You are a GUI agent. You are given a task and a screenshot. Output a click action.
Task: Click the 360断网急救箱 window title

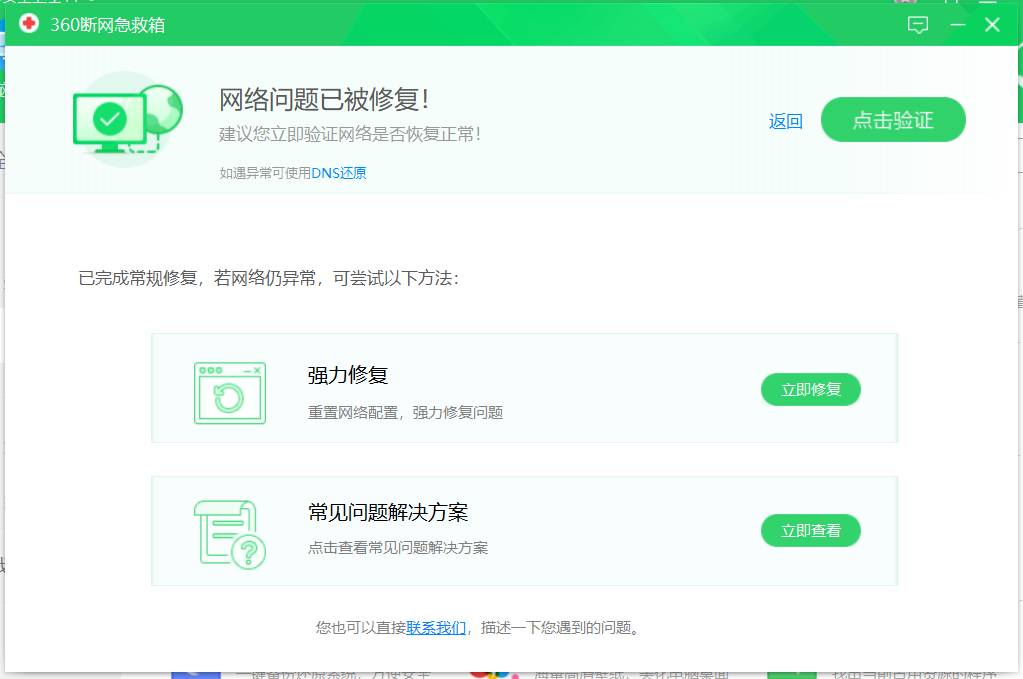point(108,25)
